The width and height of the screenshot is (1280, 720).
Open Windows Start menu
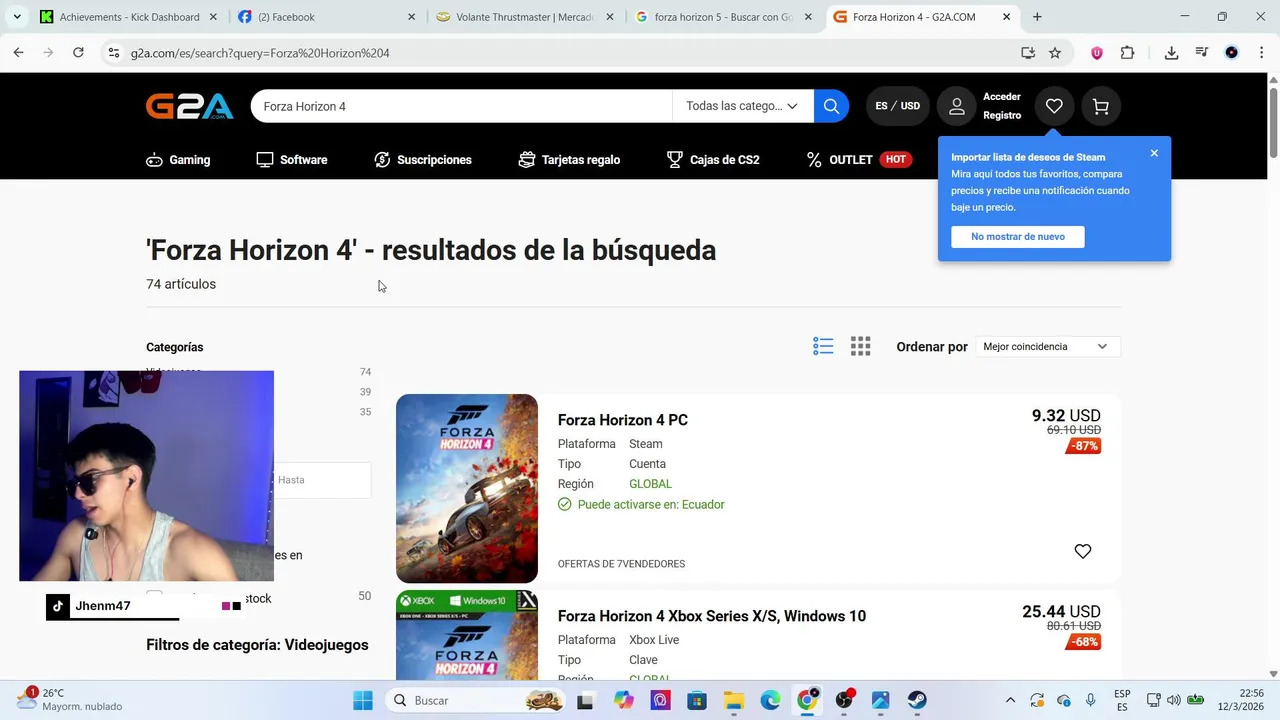point(363,700)
